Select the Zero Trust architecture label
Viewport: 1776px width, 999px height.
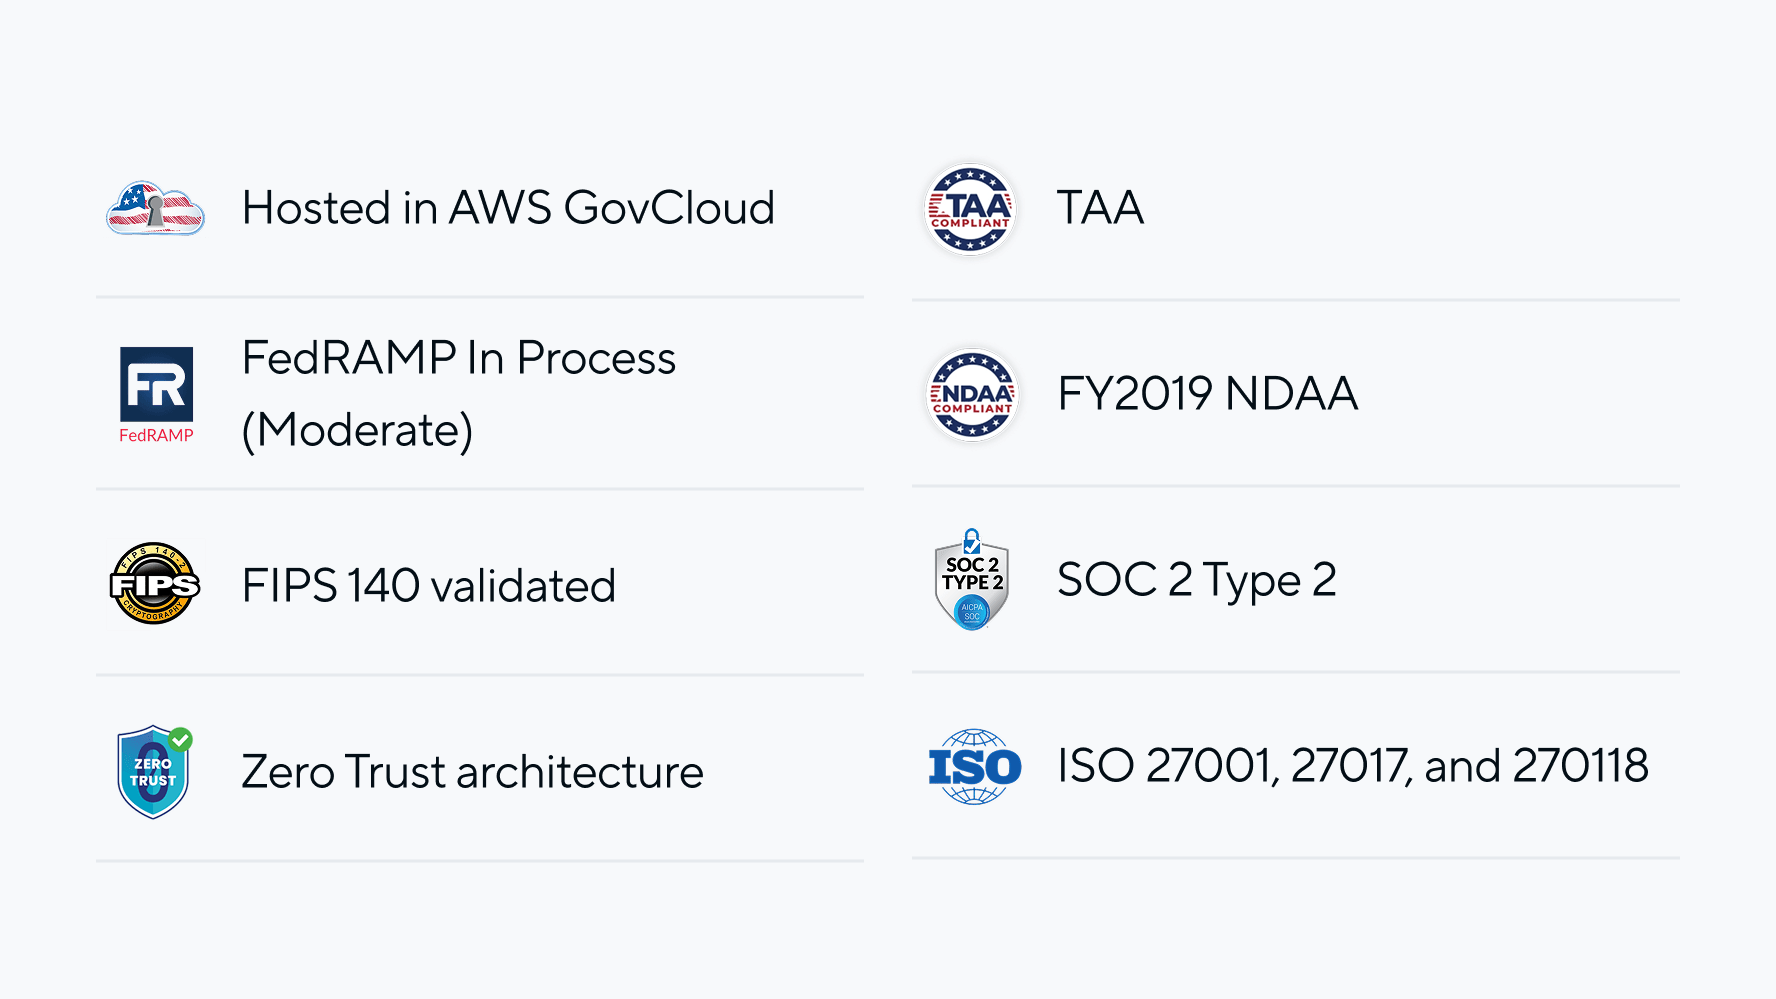click(473, 772)
